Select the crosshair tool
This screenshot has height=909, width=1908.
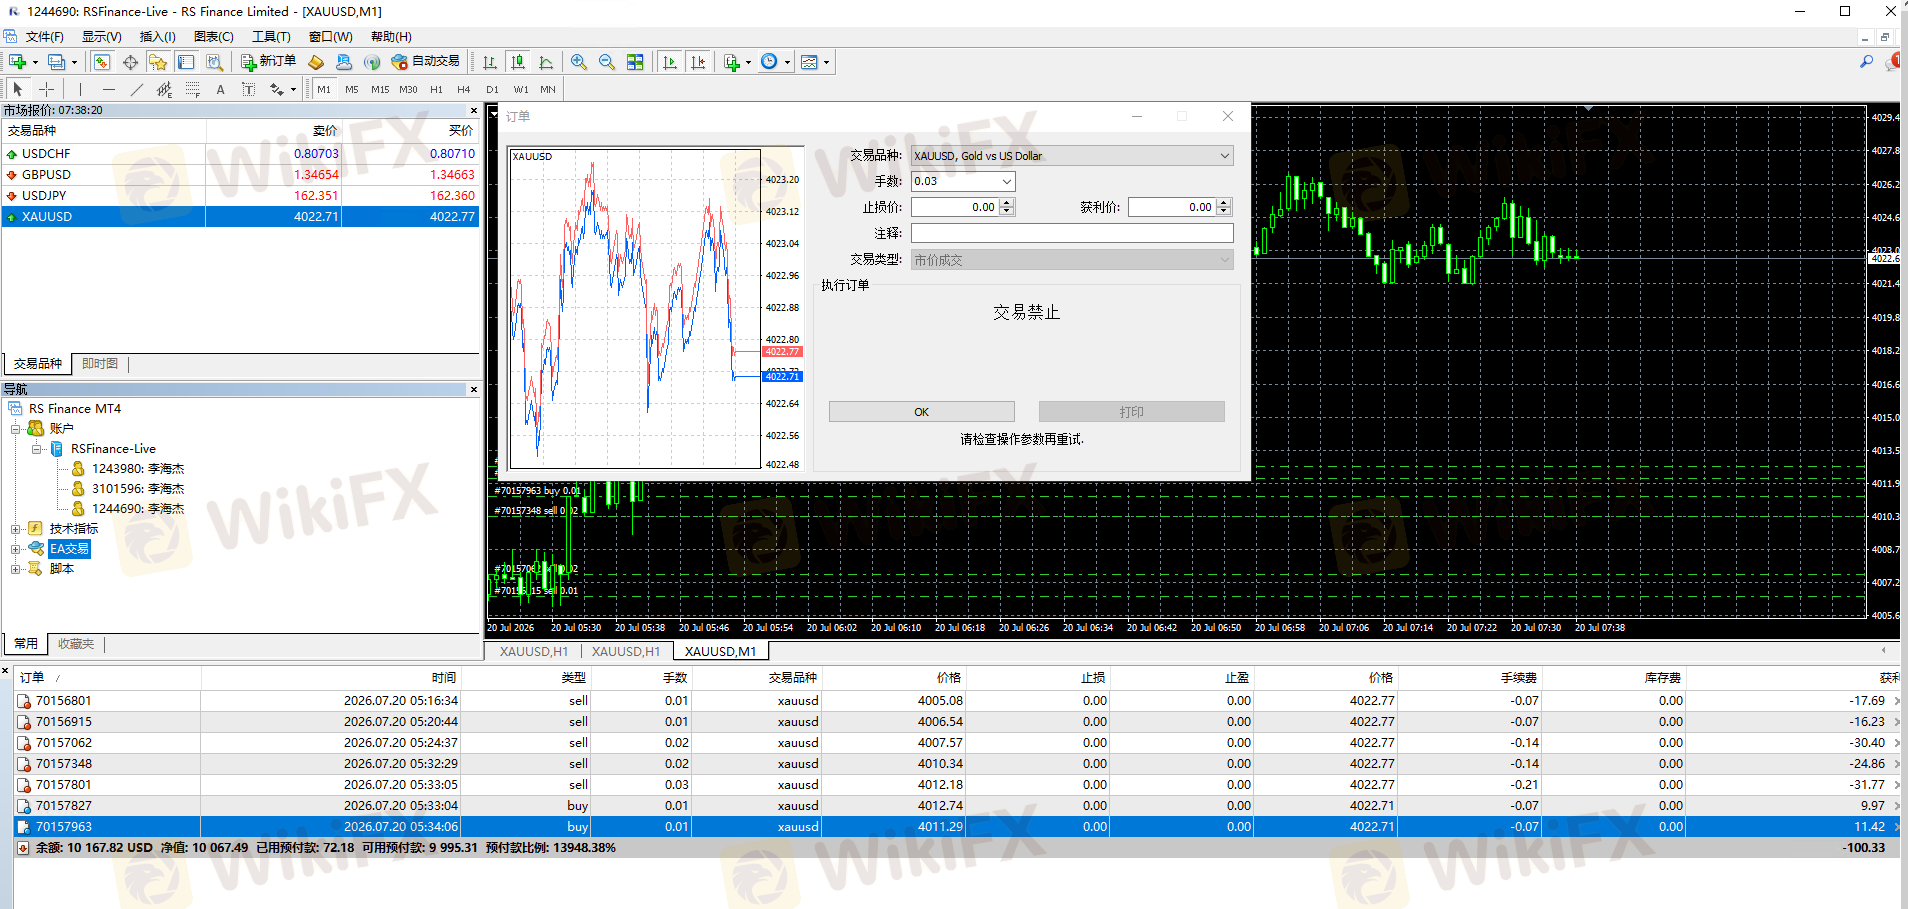[46, 89]
